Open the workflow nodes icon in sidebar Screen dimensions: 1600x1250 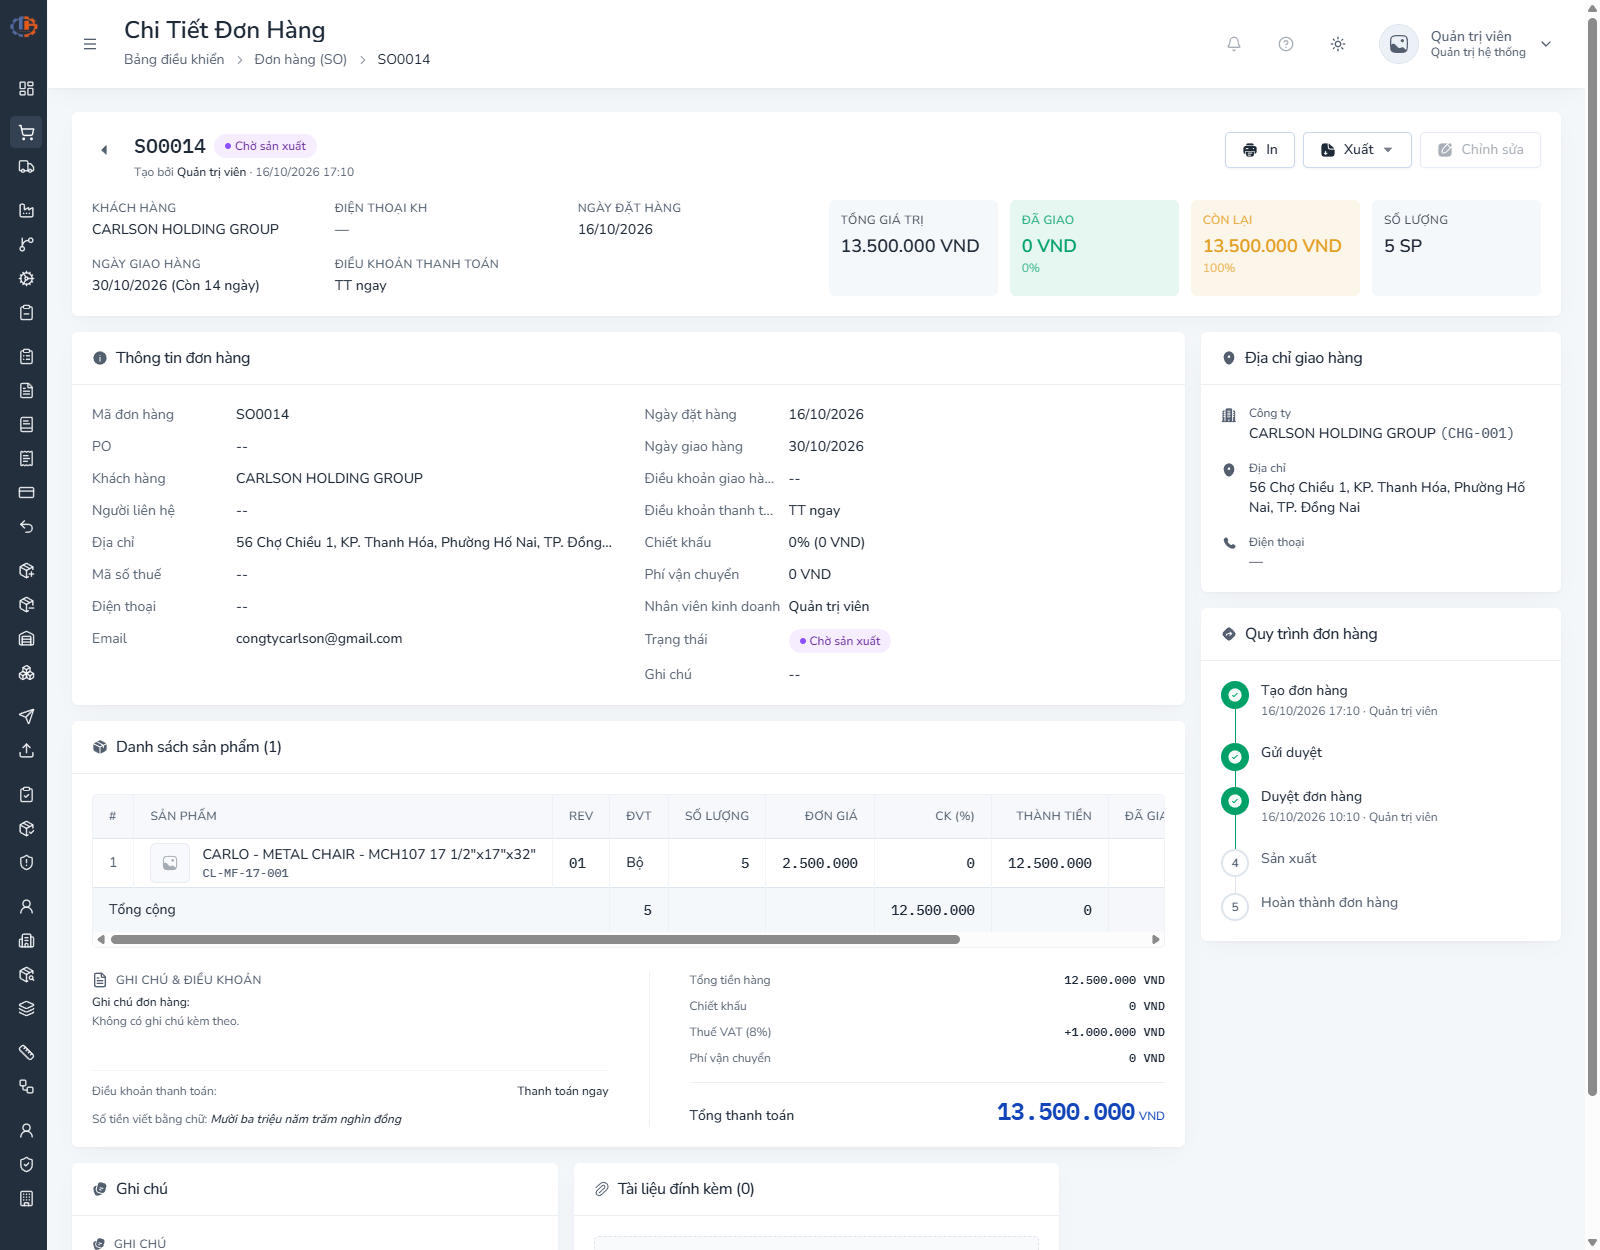pos(26,1086)
